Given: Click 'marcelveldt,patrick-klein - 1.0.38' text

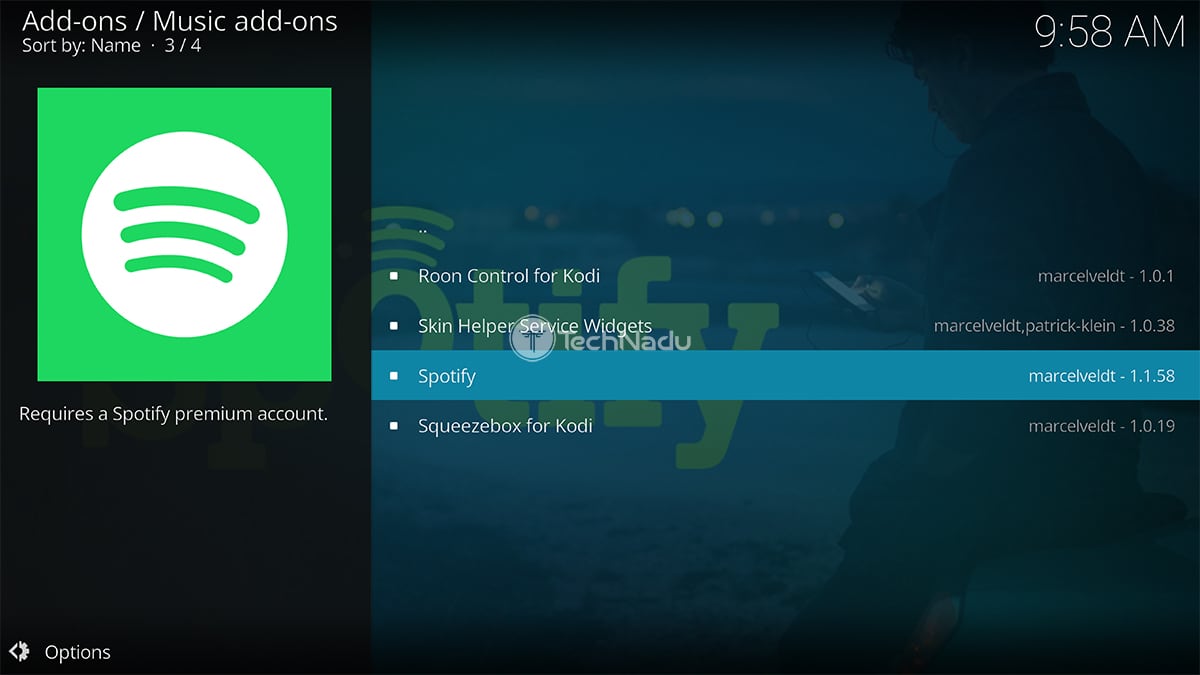Looking at the screenshot, I should (x=1054, y=326).
